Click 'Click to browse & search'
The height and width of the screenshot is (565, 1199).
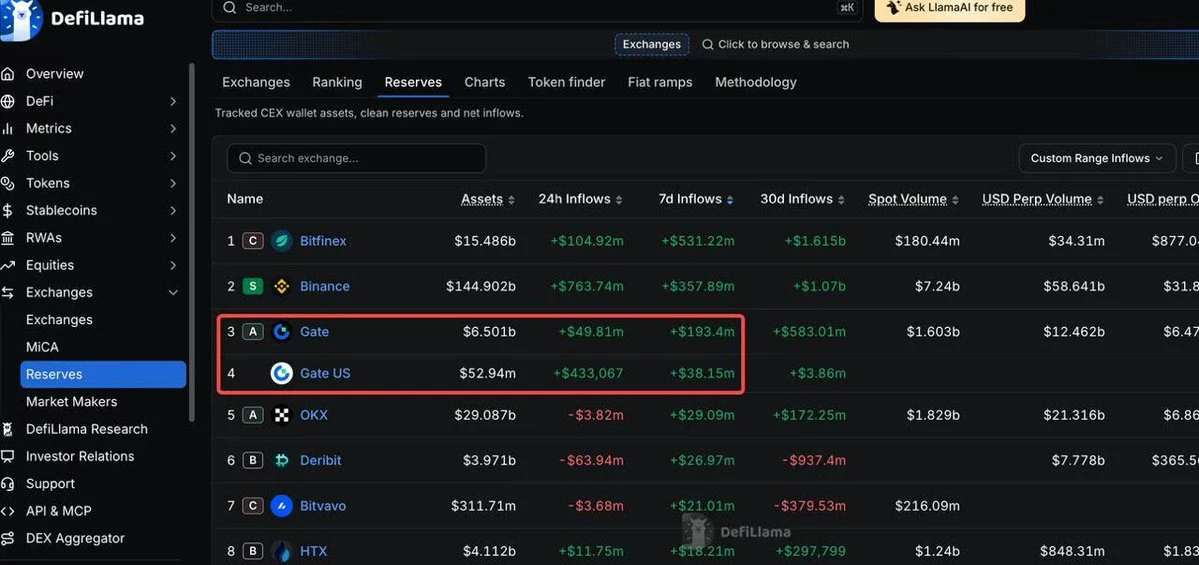pyautogui.click(x=775, y=44)
